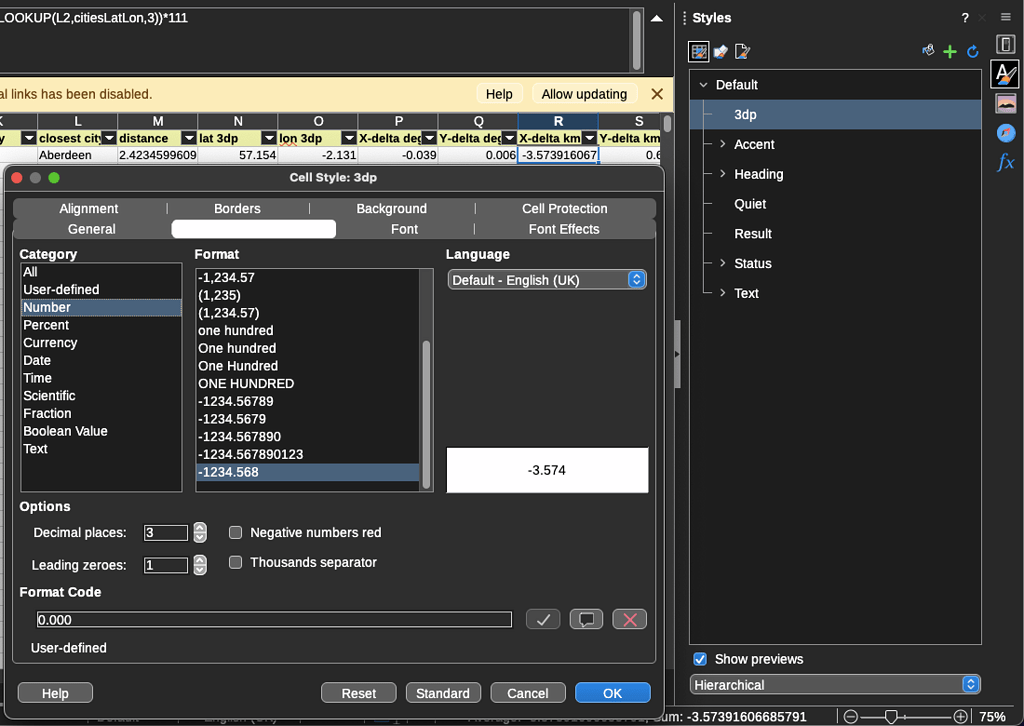Switch to Page Styles icon
The image size is (1024, 726).
[741, 51]
